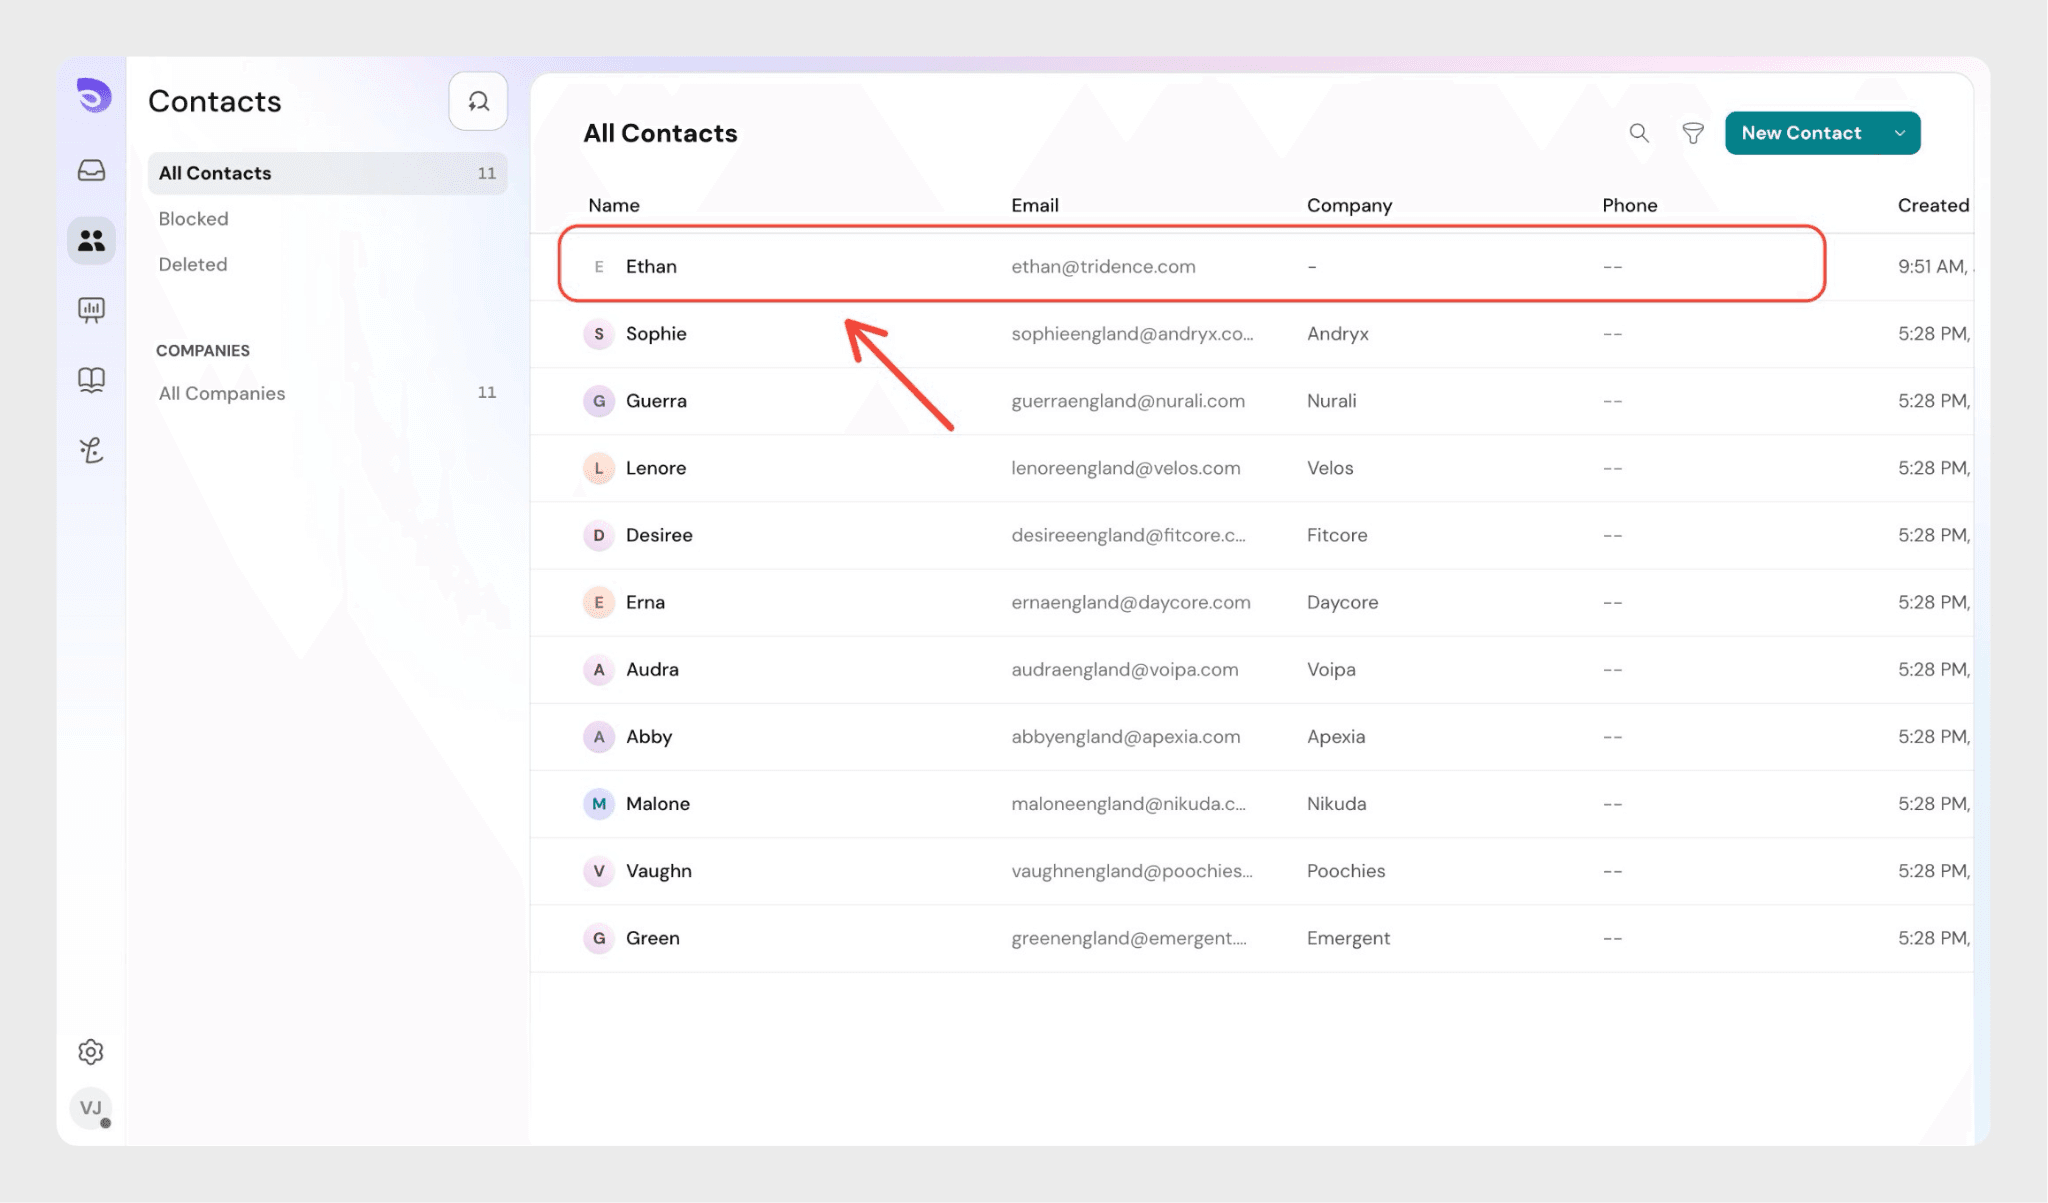Click the VJ profile avatar
Image resolution: width=2048 pixels, height=1203 pixels.
tap(91, 1108)
